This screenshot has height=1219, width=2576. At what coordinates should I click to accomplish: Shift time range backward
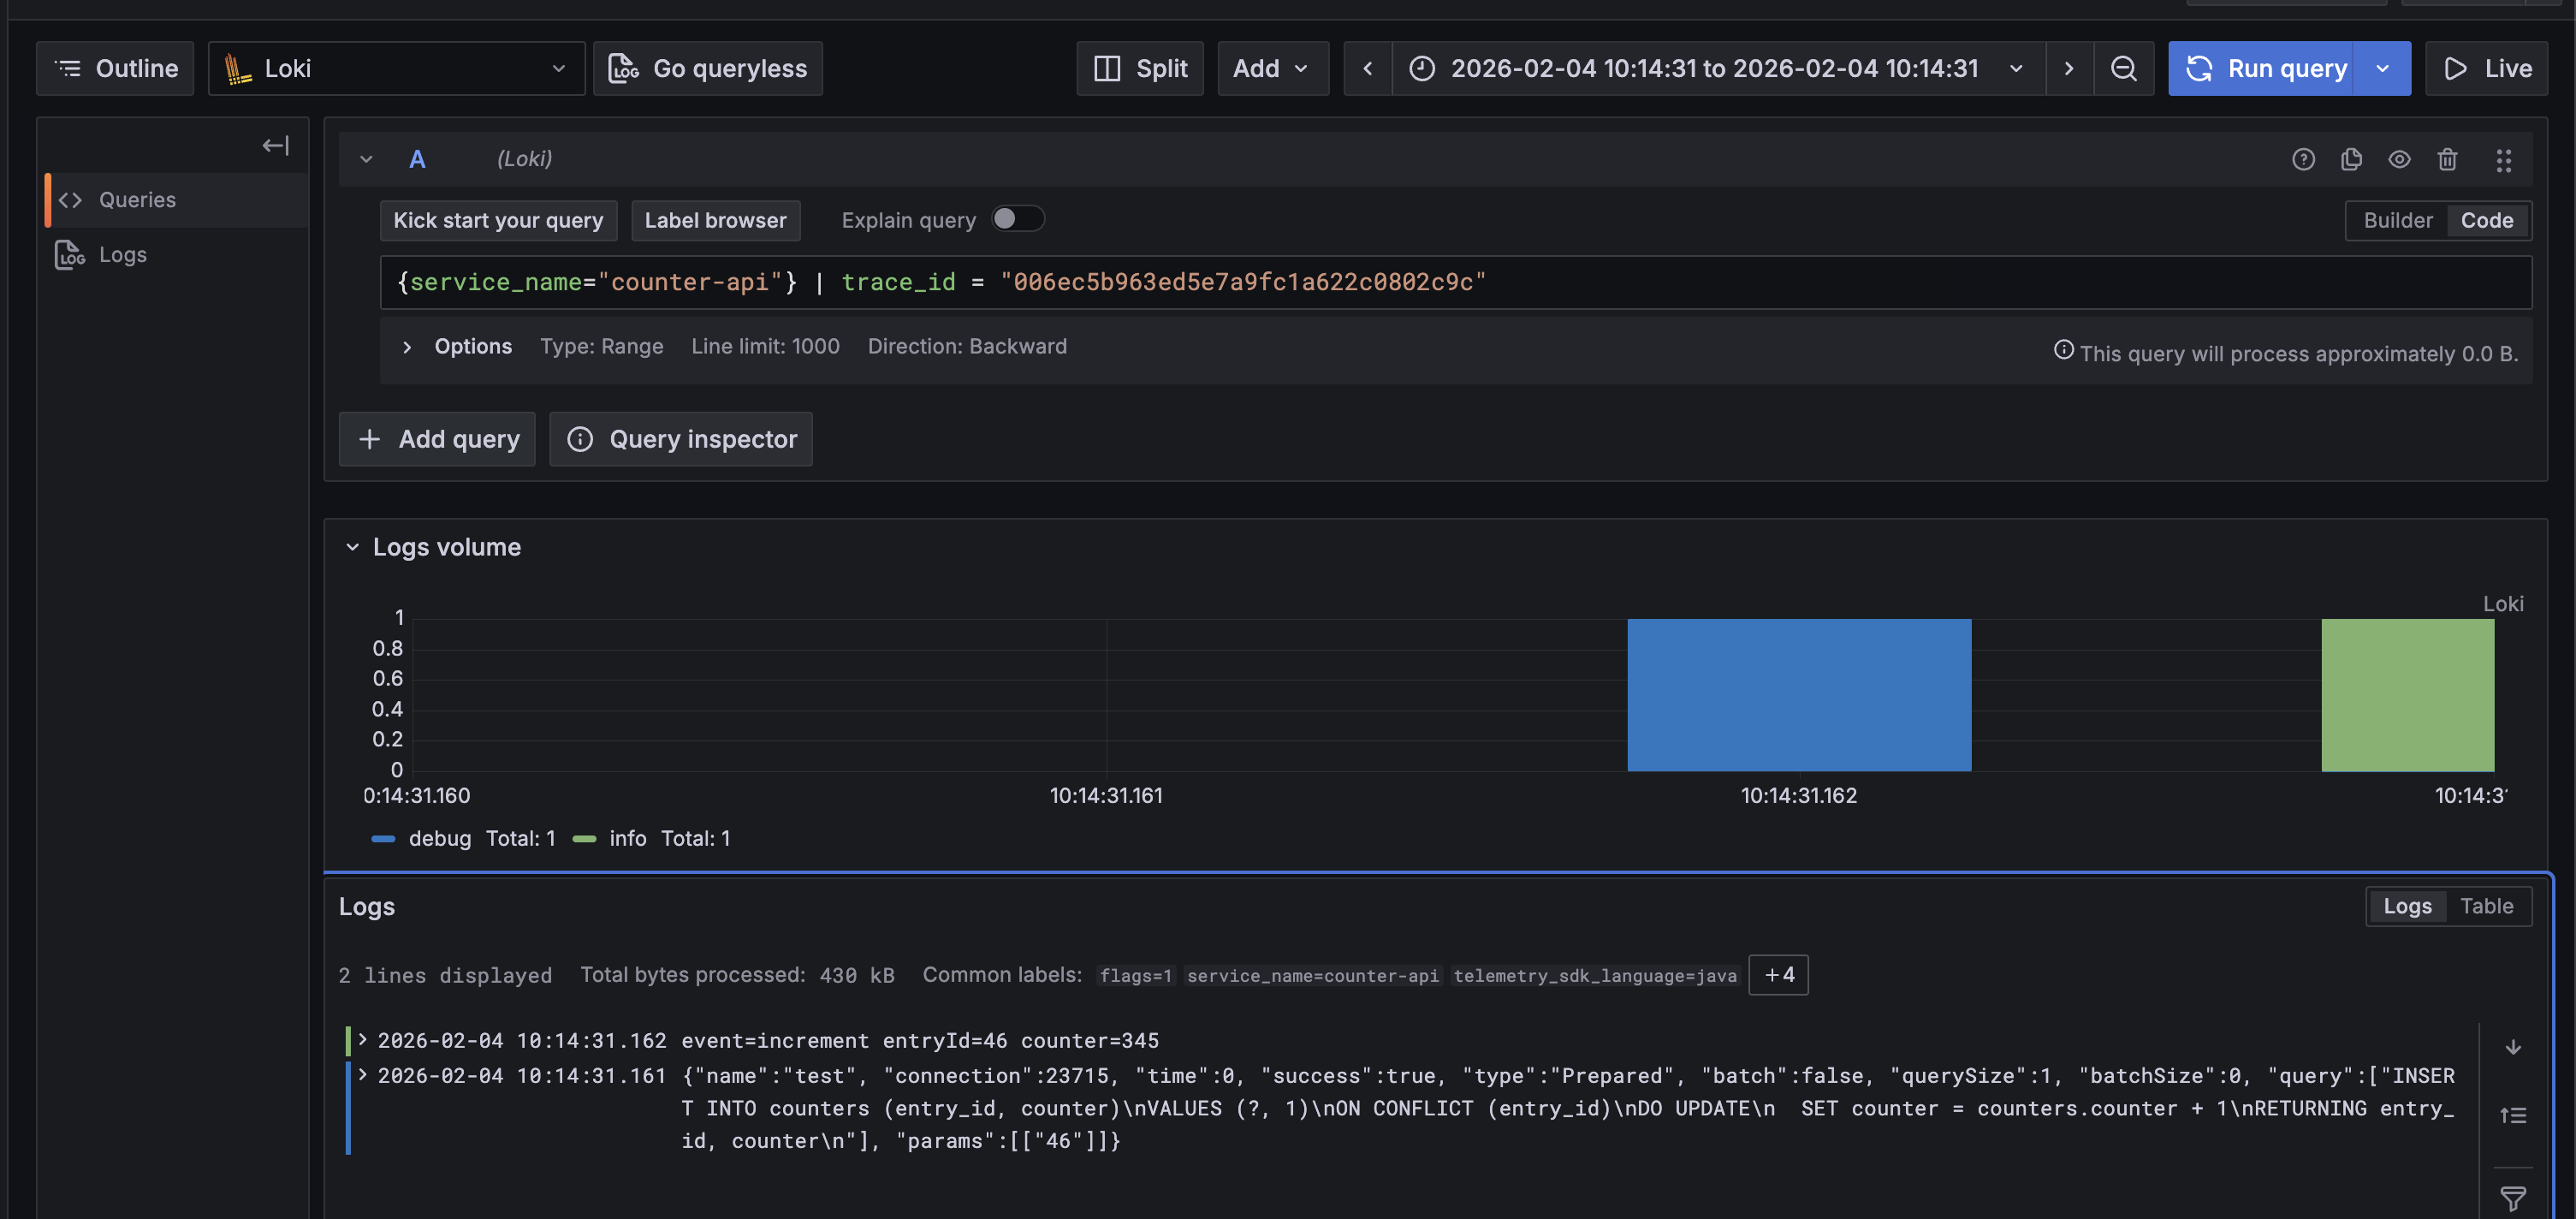coord(1367,68)
